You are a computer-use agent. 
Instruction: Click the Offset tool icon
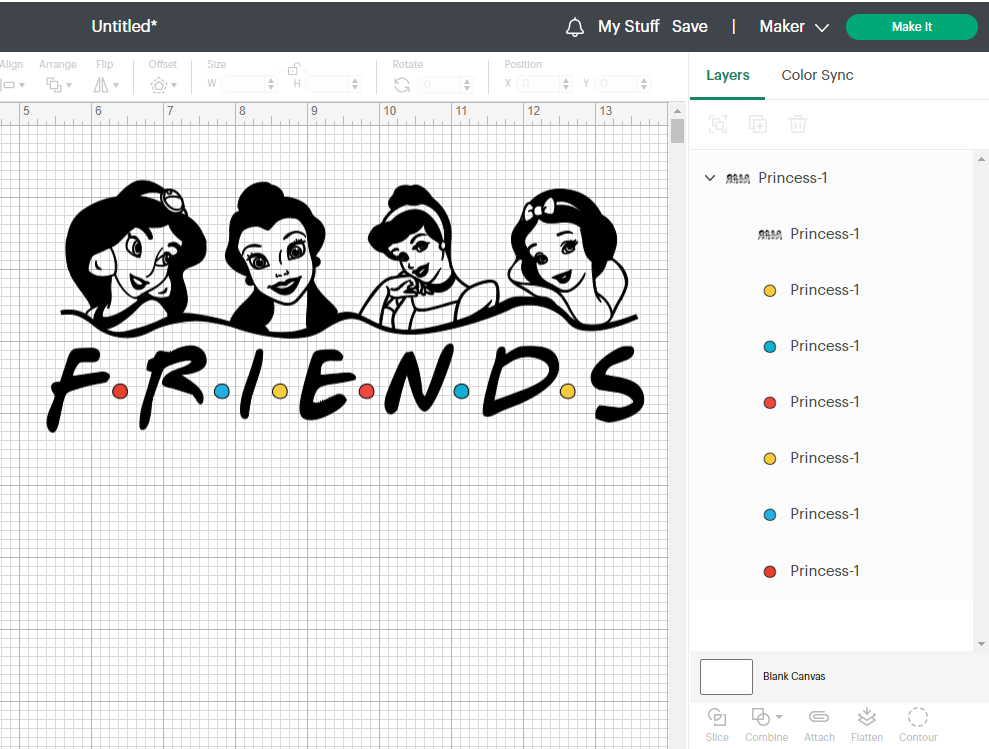(160, 85)
